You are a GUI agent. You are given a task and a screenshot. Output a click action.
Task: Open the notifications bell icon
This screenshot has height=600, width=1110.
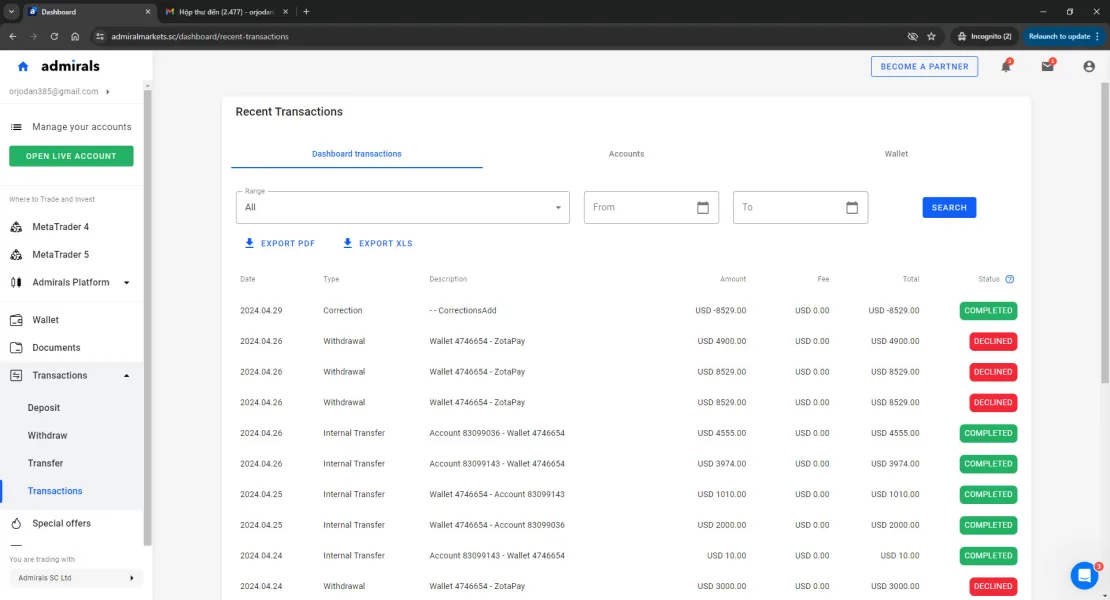(1006, 67)
